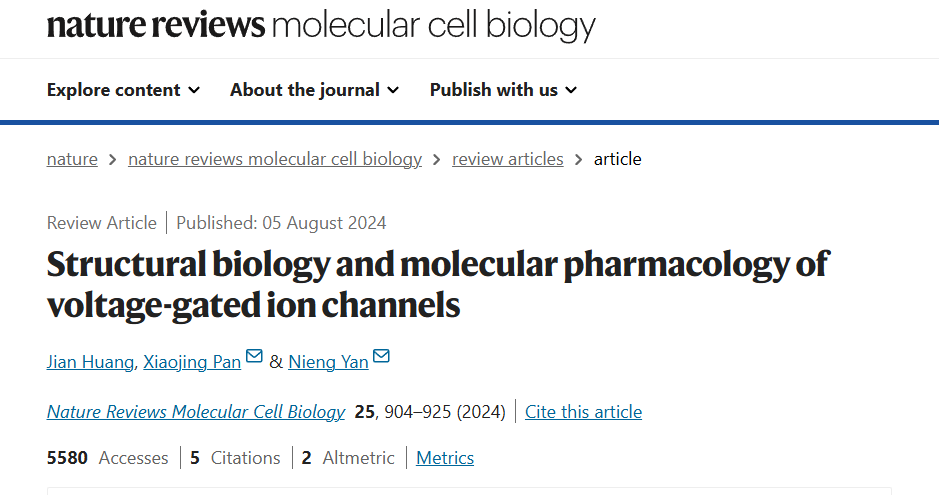The width and height of the screenshot is (940, 495).
Task: Expand the Explore content chevron
Action: pyautogui.click(x=194, y=90)
